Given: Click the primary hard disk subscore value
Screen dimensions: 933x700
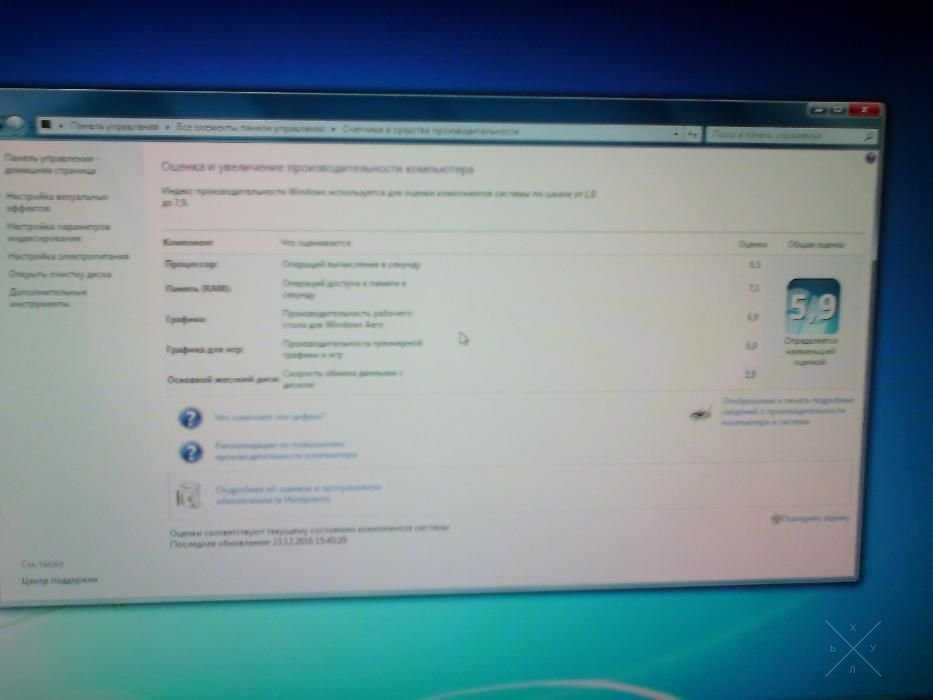Looking at the screenshot, I should click(750, 374).
